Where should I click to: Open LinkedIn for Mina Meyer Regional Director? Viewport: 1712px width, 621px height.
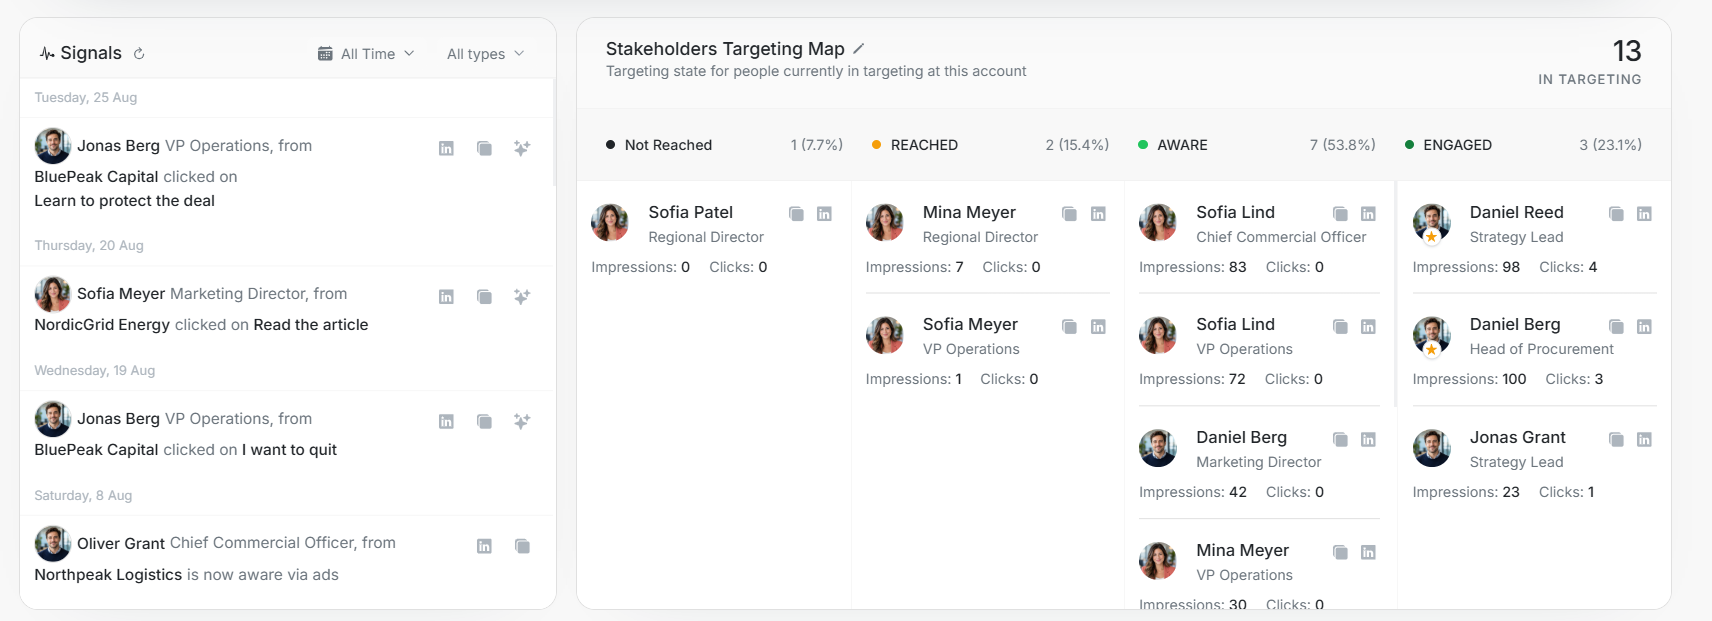click(1098, 214)
